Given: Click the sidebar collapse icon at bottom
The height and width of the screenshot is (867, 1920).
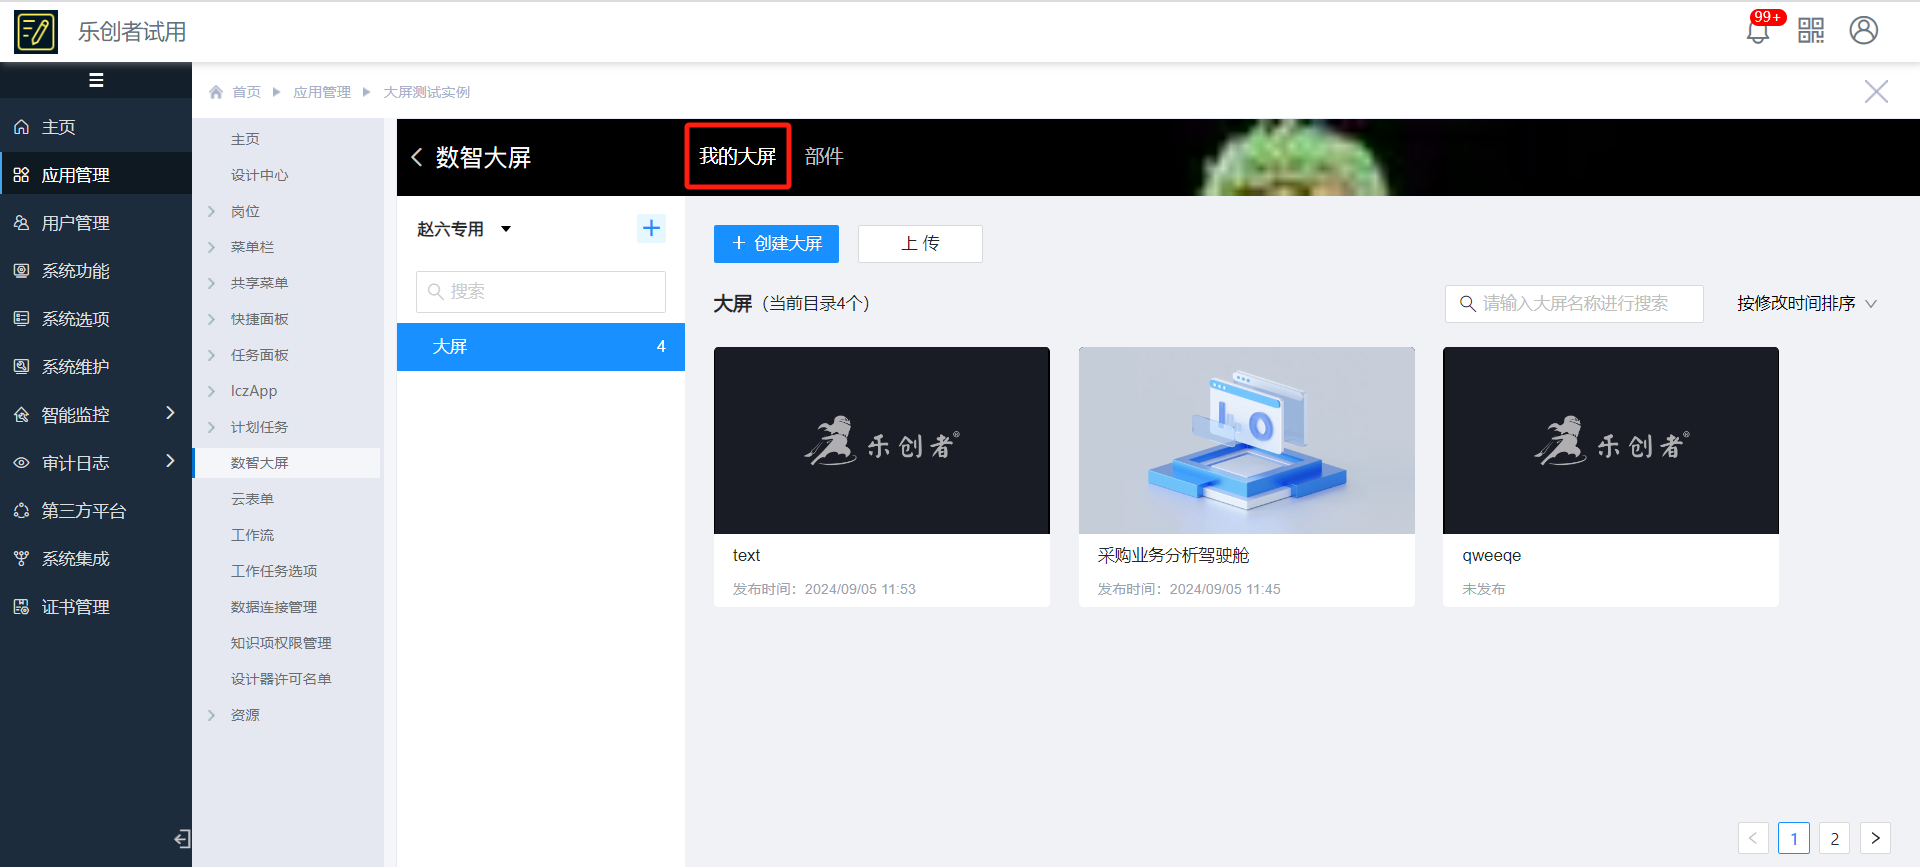Looking at the screenshot, I should point(182,838).
